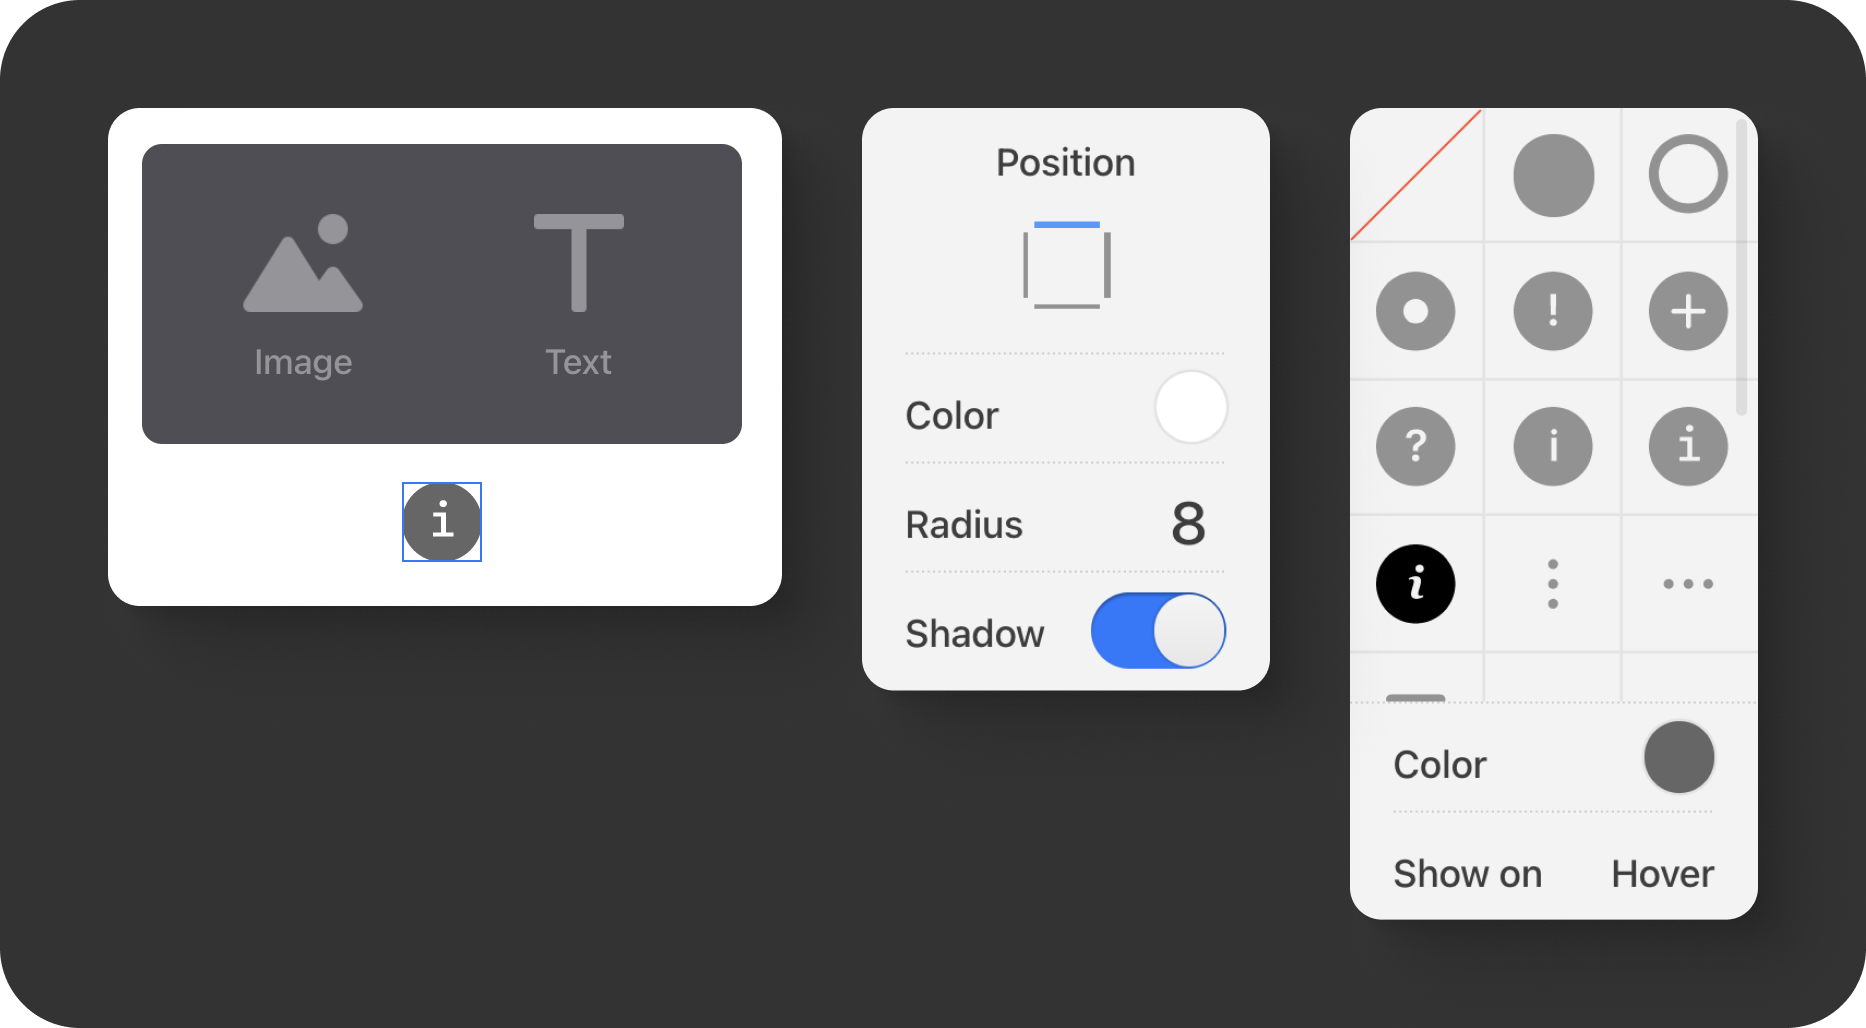The height and width of the screenshot is (1028, 1866).
Task: Select the exclamation mark circle icon
Action: 1553,312
